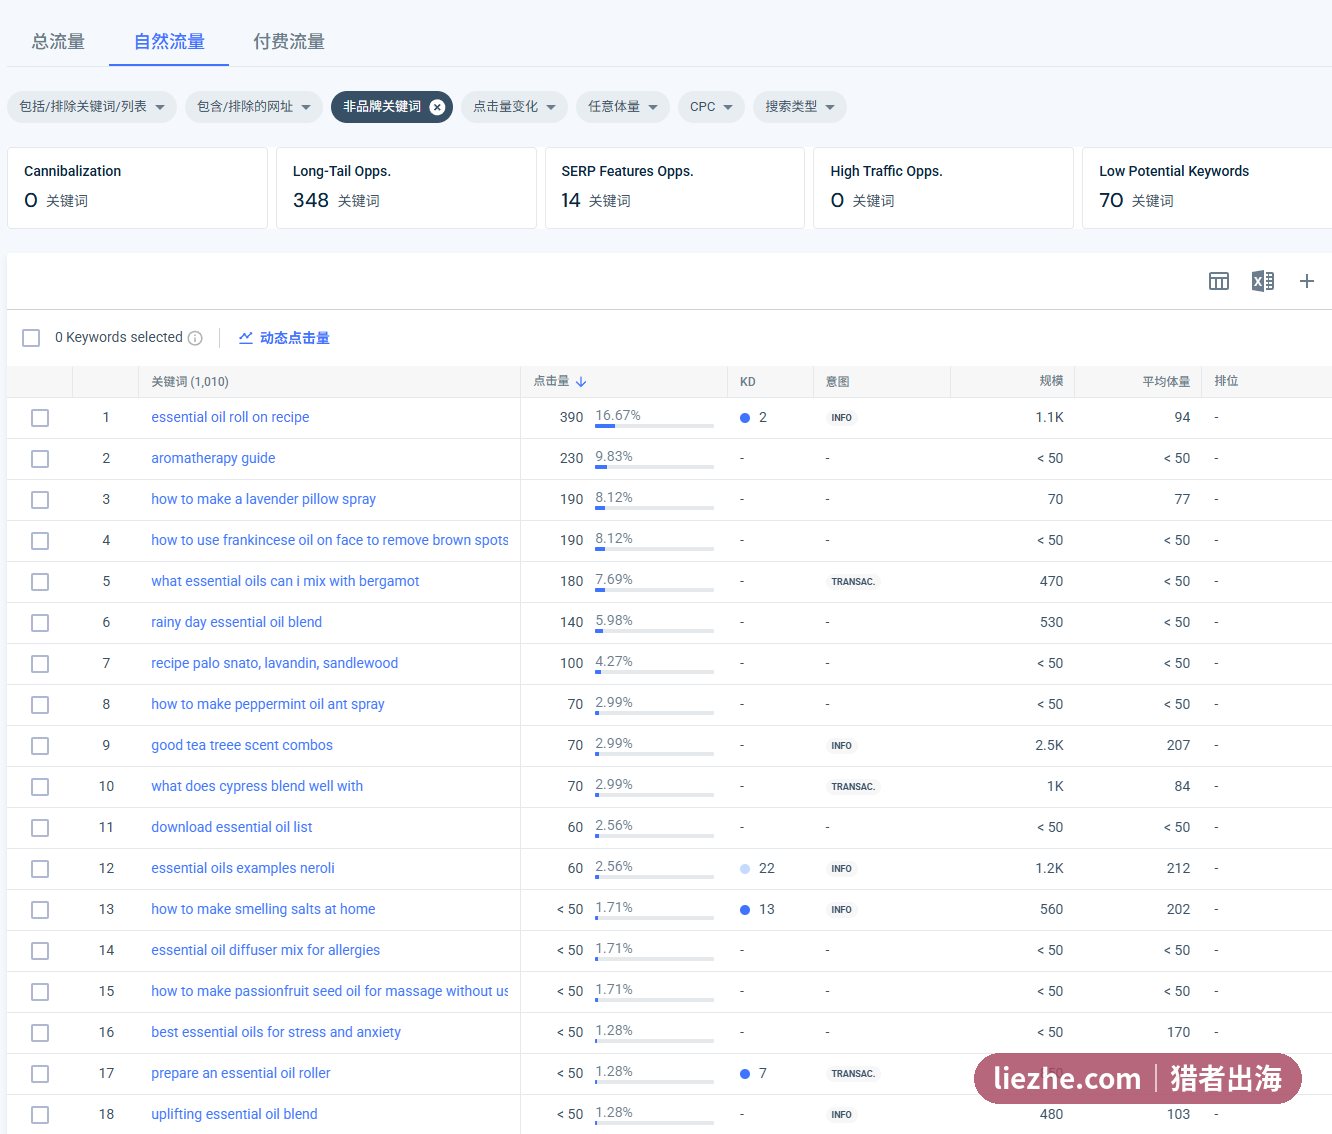Check best essential oils for stress checkbox

pyautogui.click(x=40, y=1033)
